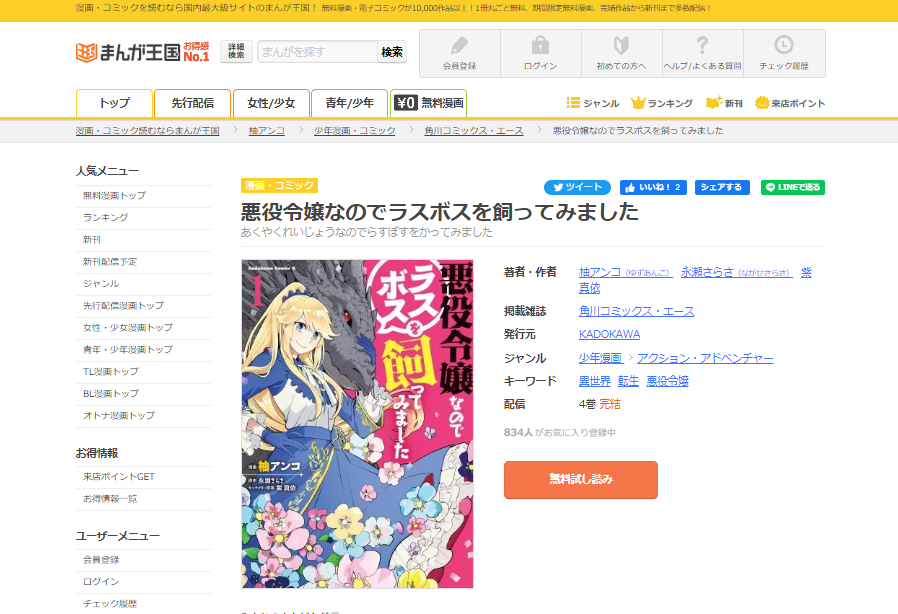The width and height of the screenshot is (898, 614).
Task: Share via the Twitter ツイート button
Action: (x=577, y=187)
